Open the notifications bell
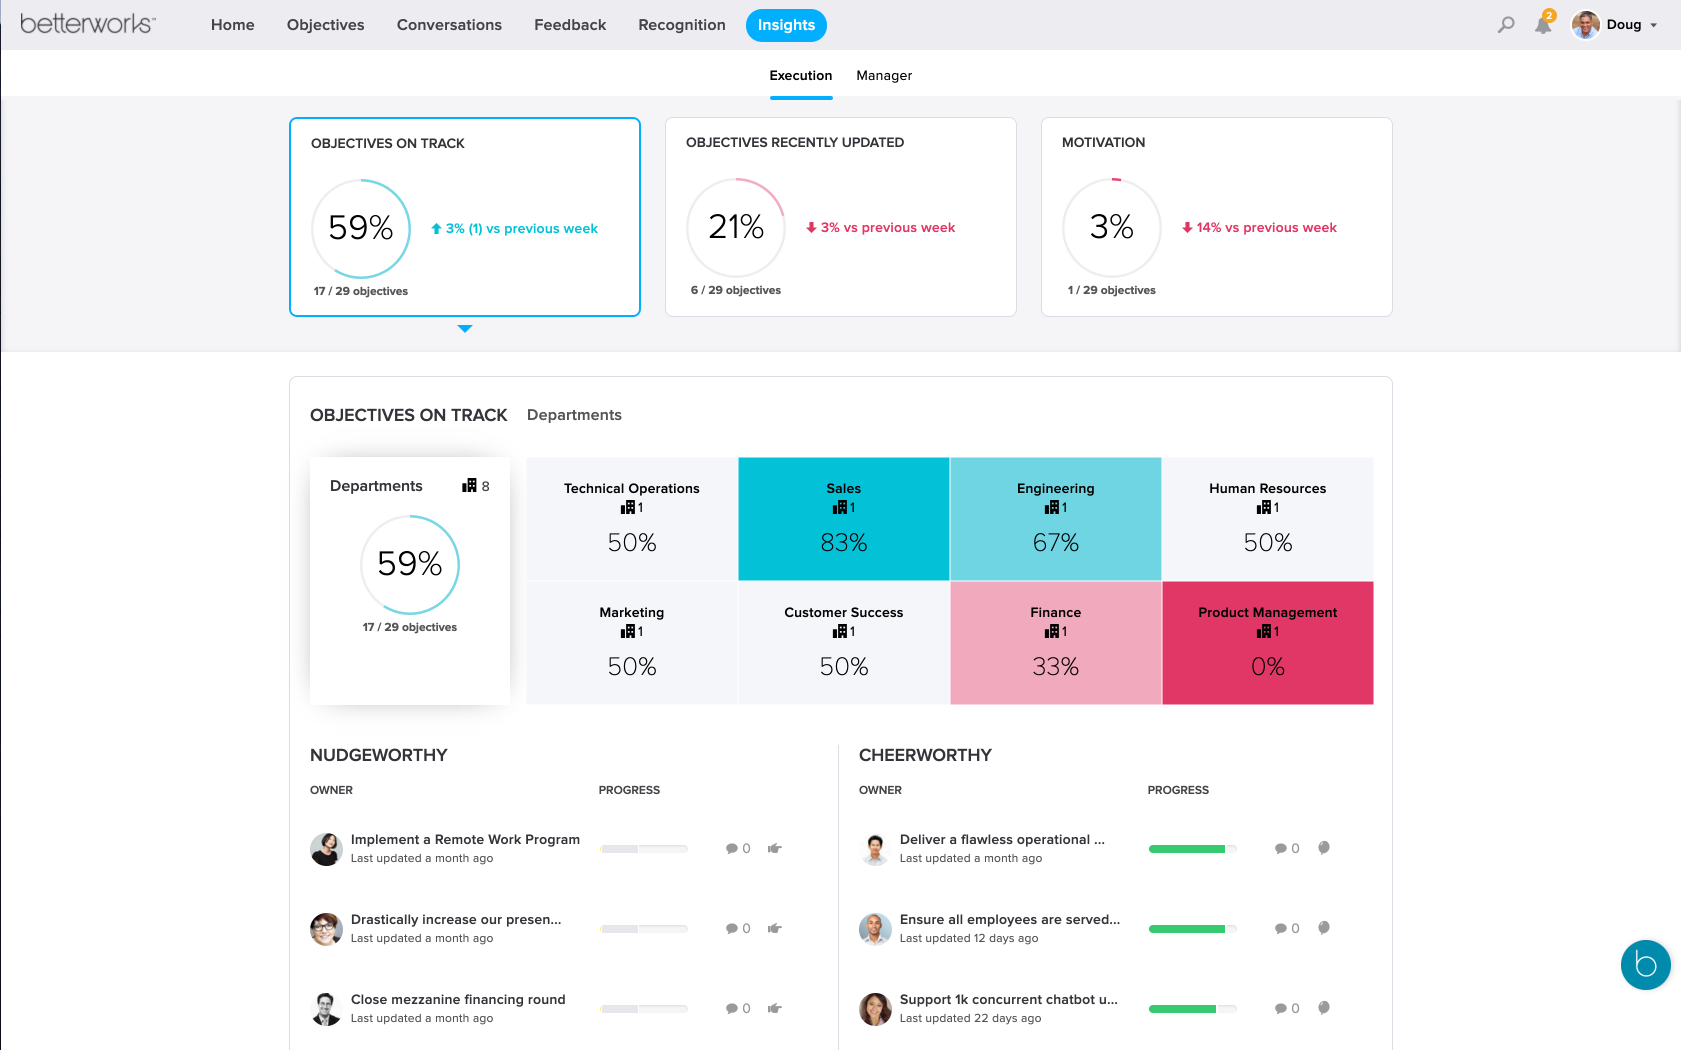Viewport: 1681px width, 1050px height. point(1543,26)
